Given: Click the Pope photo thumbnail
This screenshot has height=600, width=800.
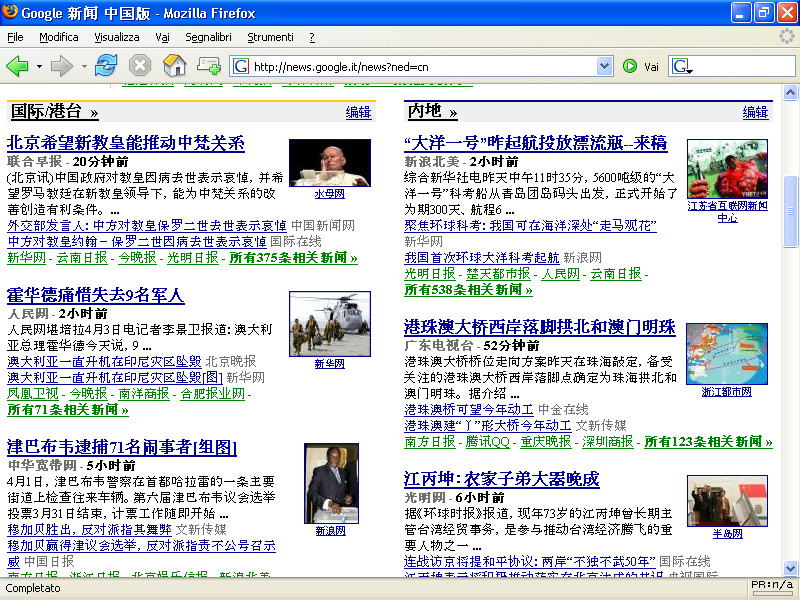Looking at the screenshot, I should click(330, 163).
